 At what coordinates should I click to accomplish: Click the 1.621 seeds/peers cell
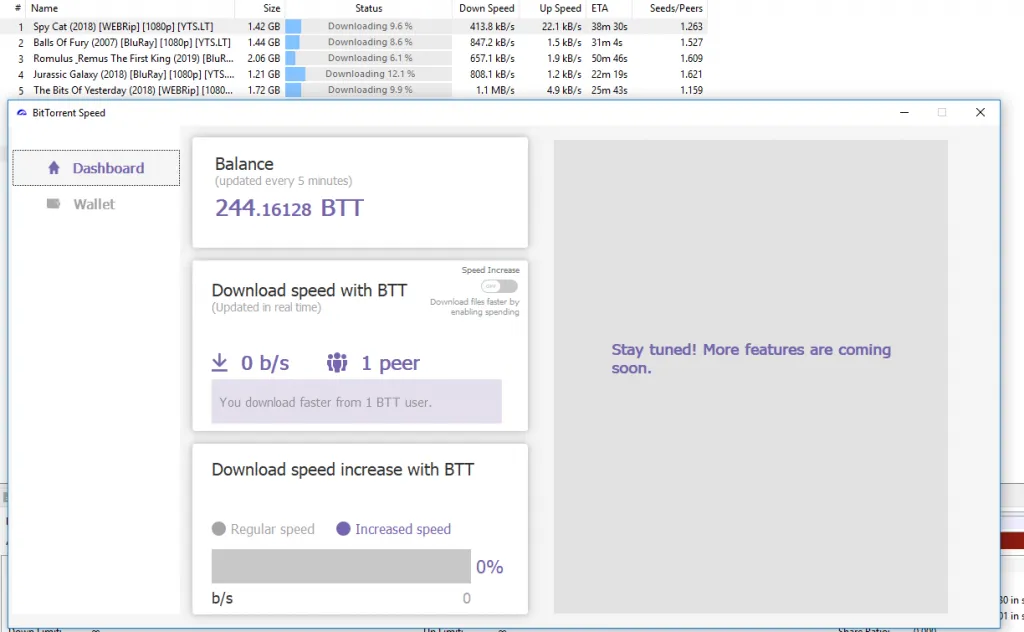pos(691,74)
